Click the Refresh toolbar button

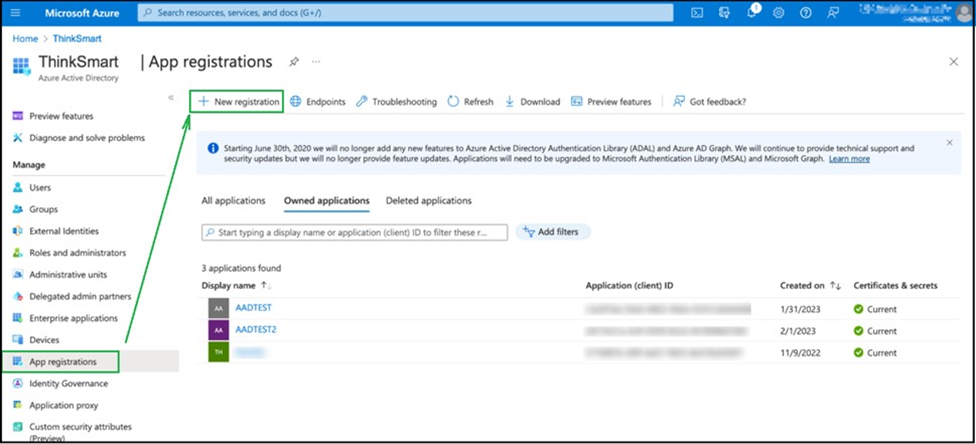470,101
